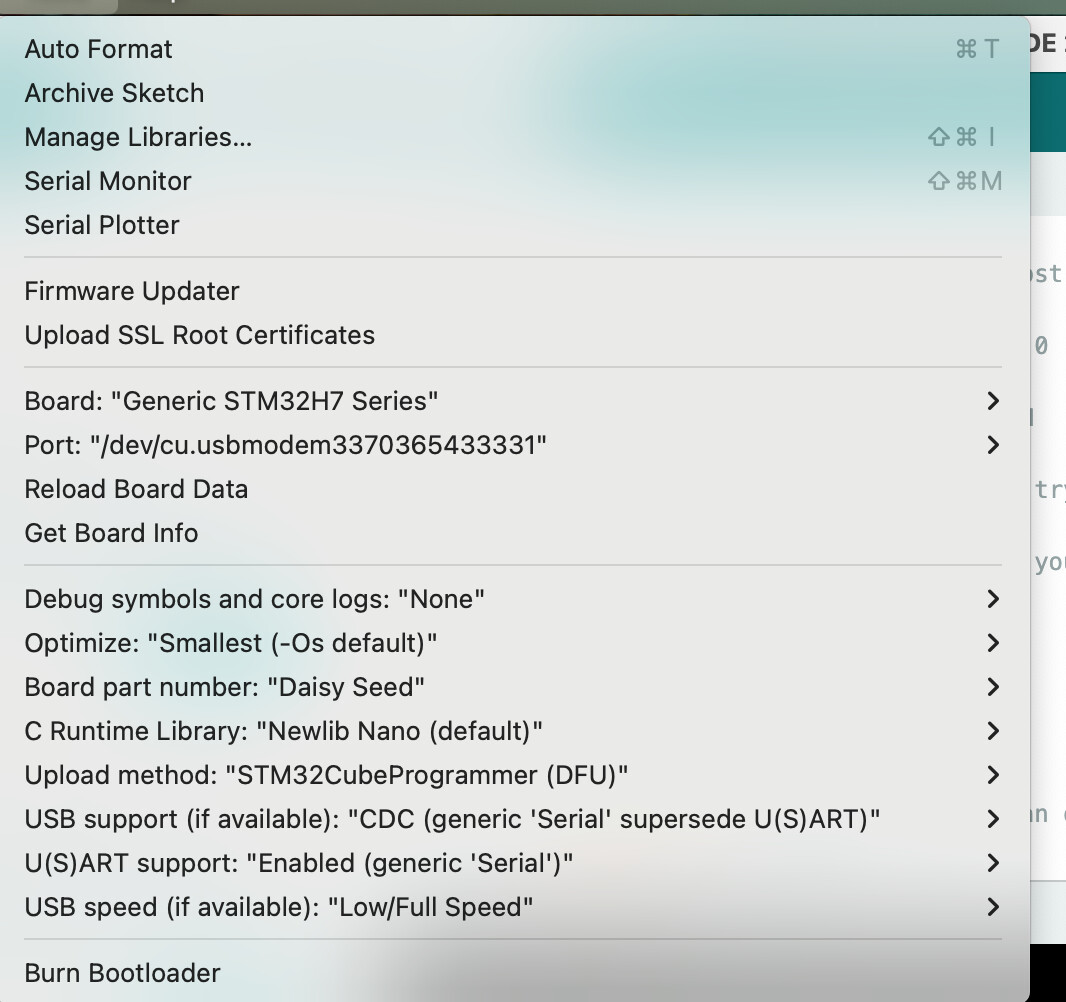Expand the Board submenu for Generic STM32H7
Screen dimensions: 1066x1002
click(232, 401)
